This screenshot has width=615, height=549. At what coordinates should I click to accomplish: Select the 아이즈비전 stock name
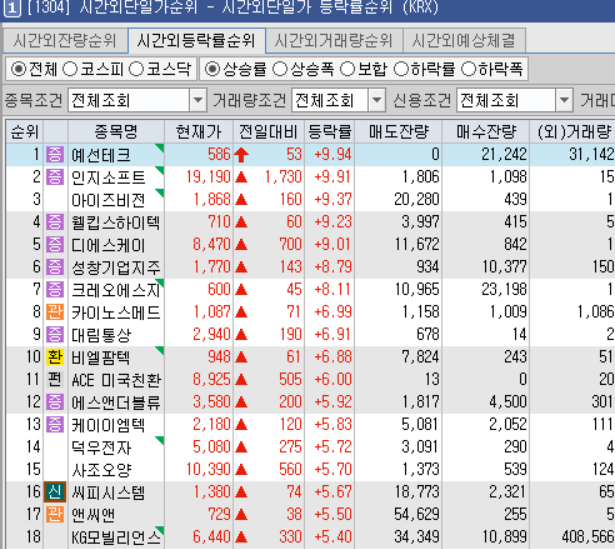pos(108,200)
